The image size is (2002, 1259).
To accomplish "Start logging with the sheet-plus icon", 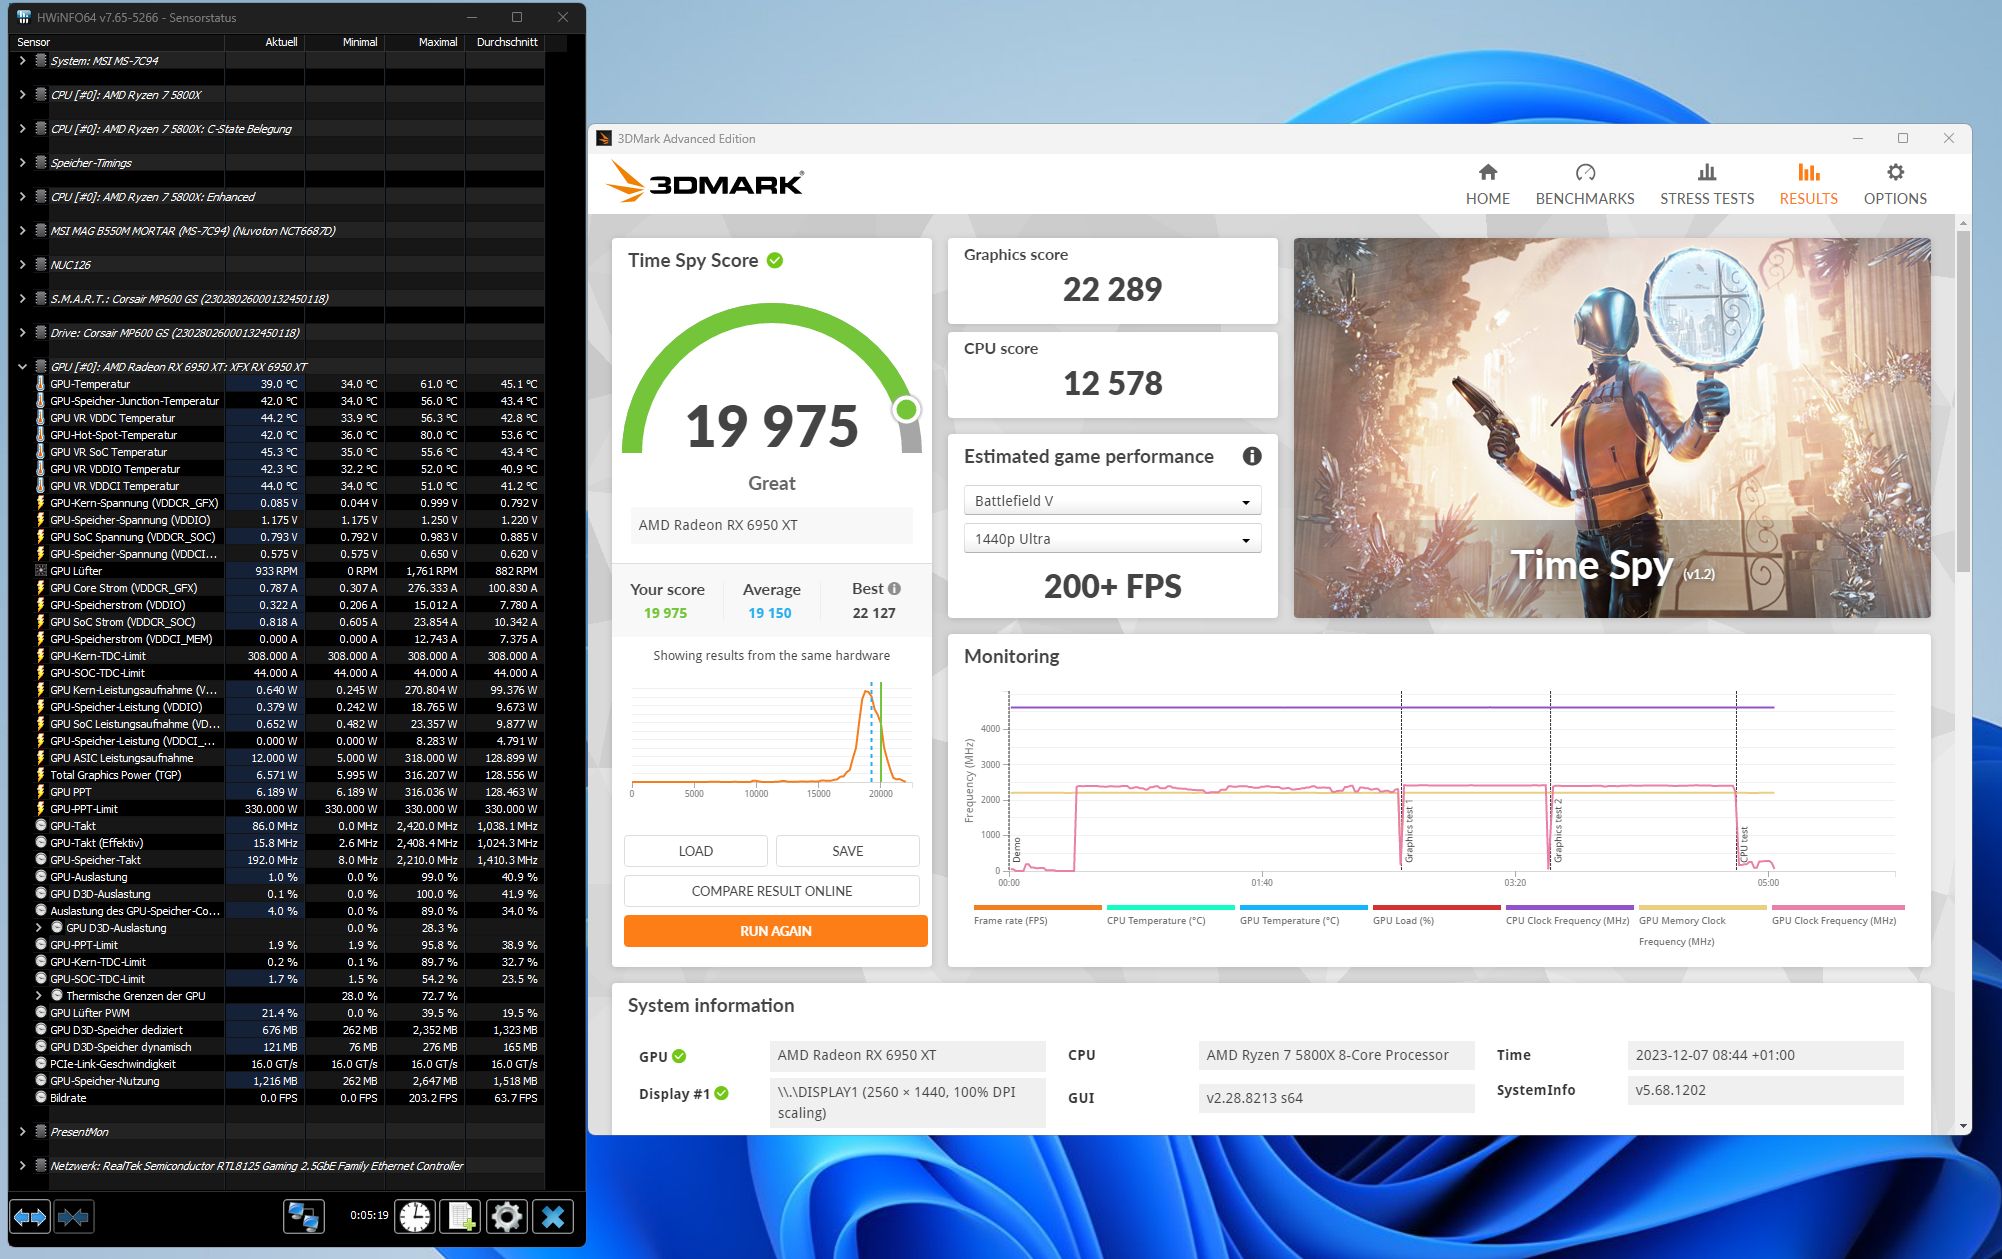I will pos(461,1217).
